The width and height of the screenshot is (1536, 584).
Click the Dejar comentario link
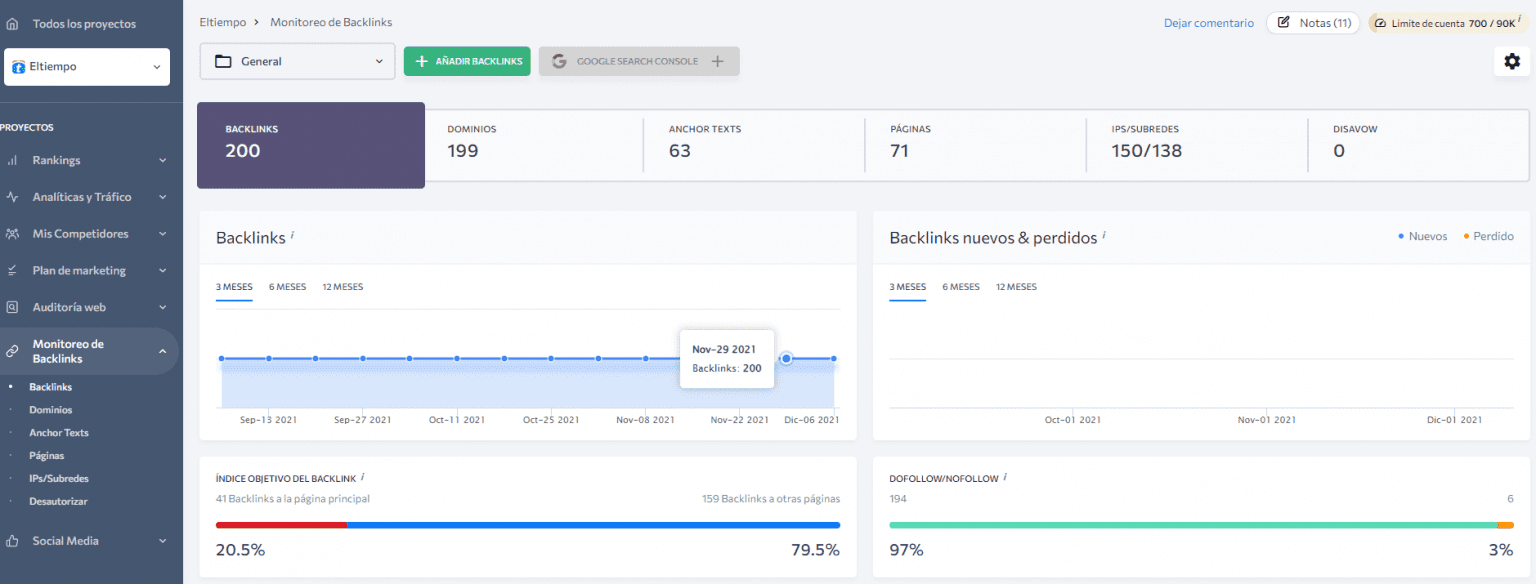1208,22
